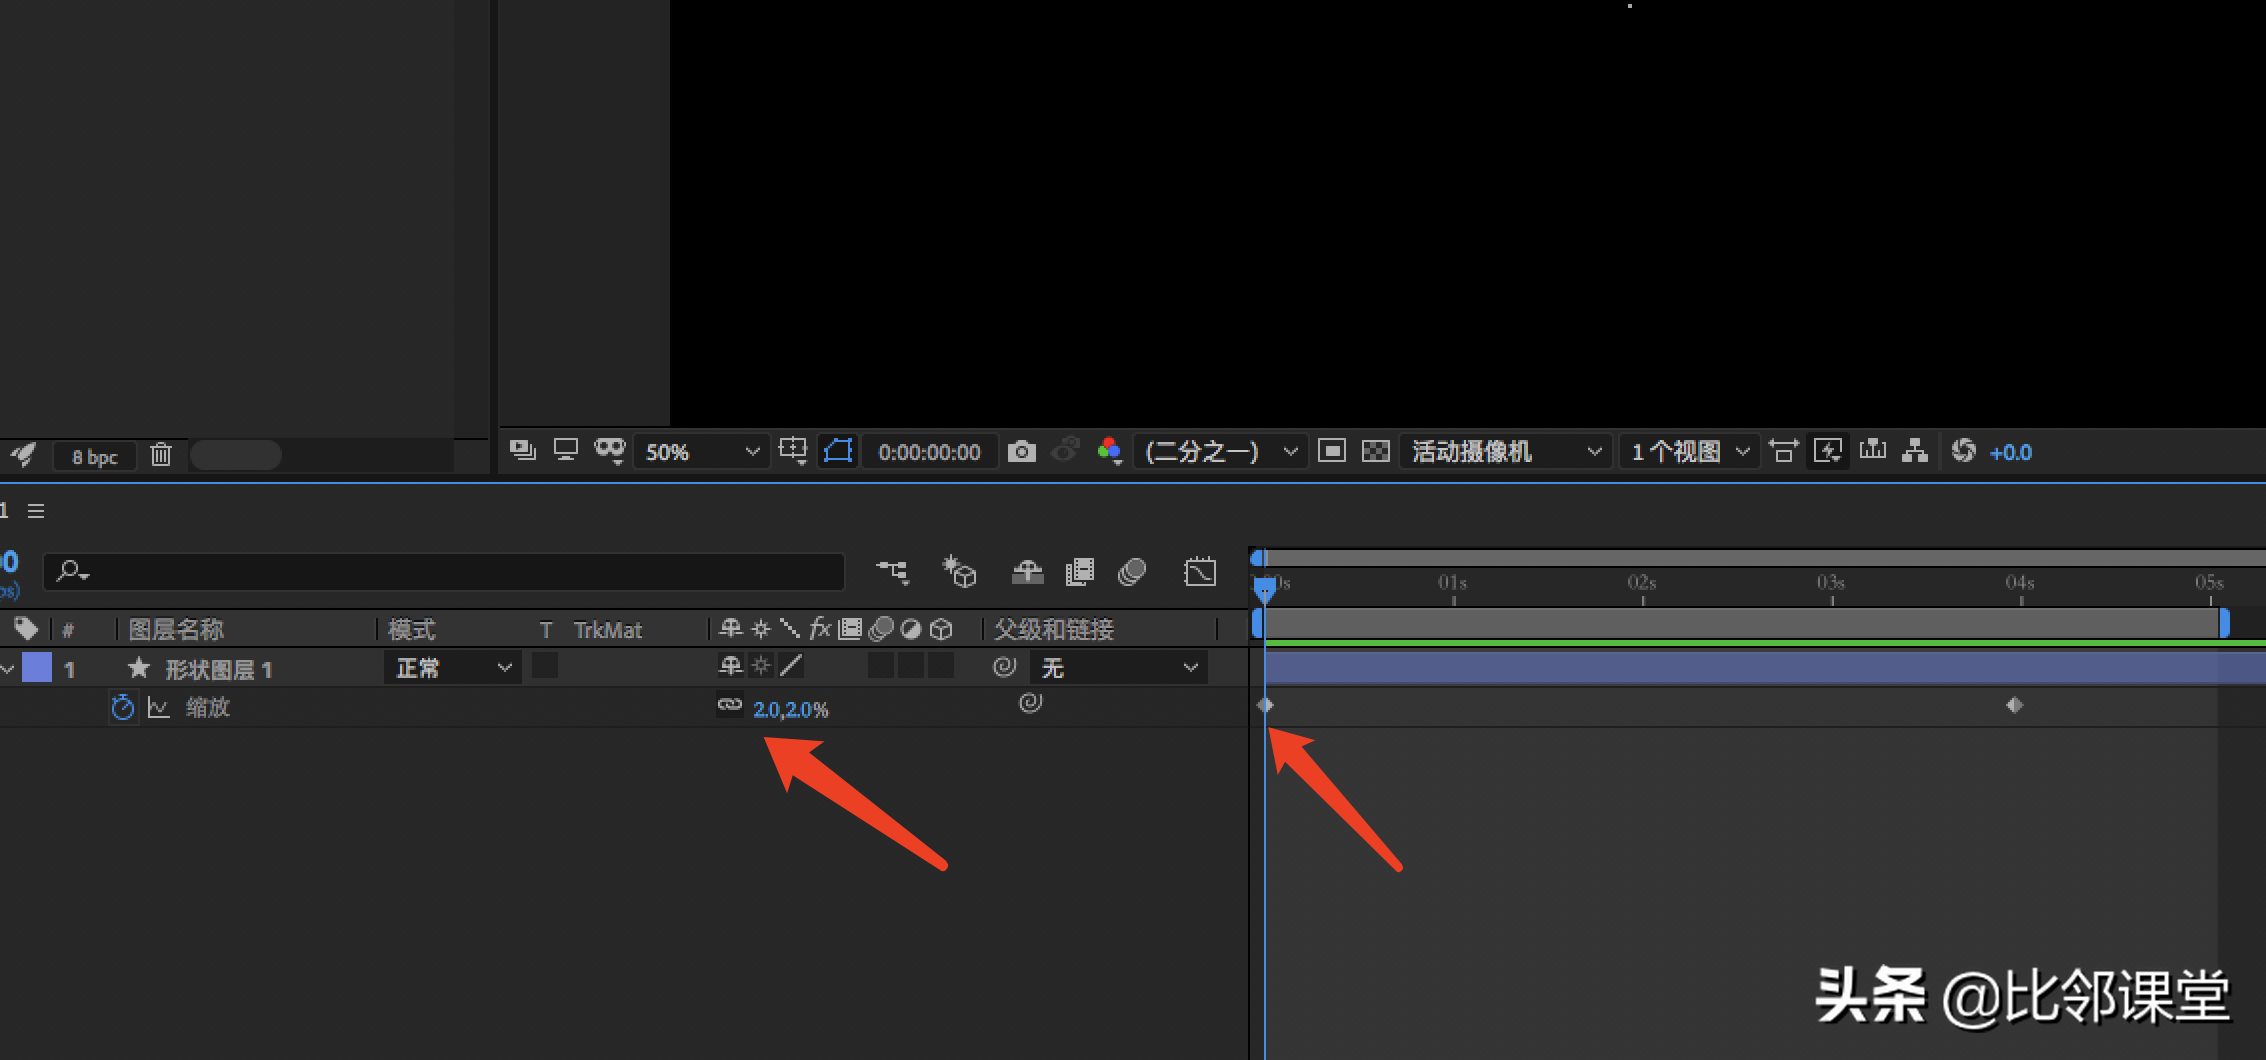Image resolution: width=2266 pixels, height=1060 pixels.
Task: Toggle the Motion Blur switch in timeline toolbar
Action: (x=1131, y=572)
